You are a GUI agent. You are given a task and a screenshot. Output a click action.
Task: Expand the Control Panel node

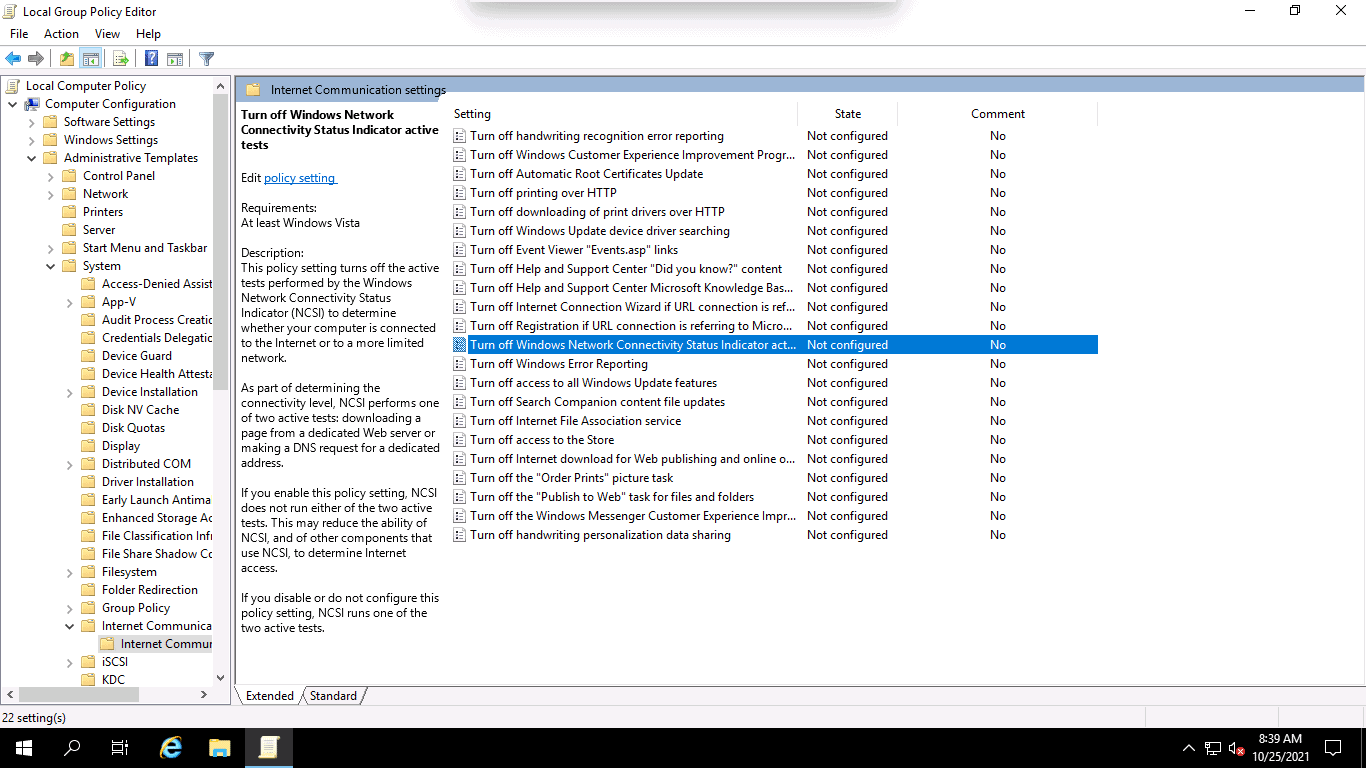pos(50,176)
